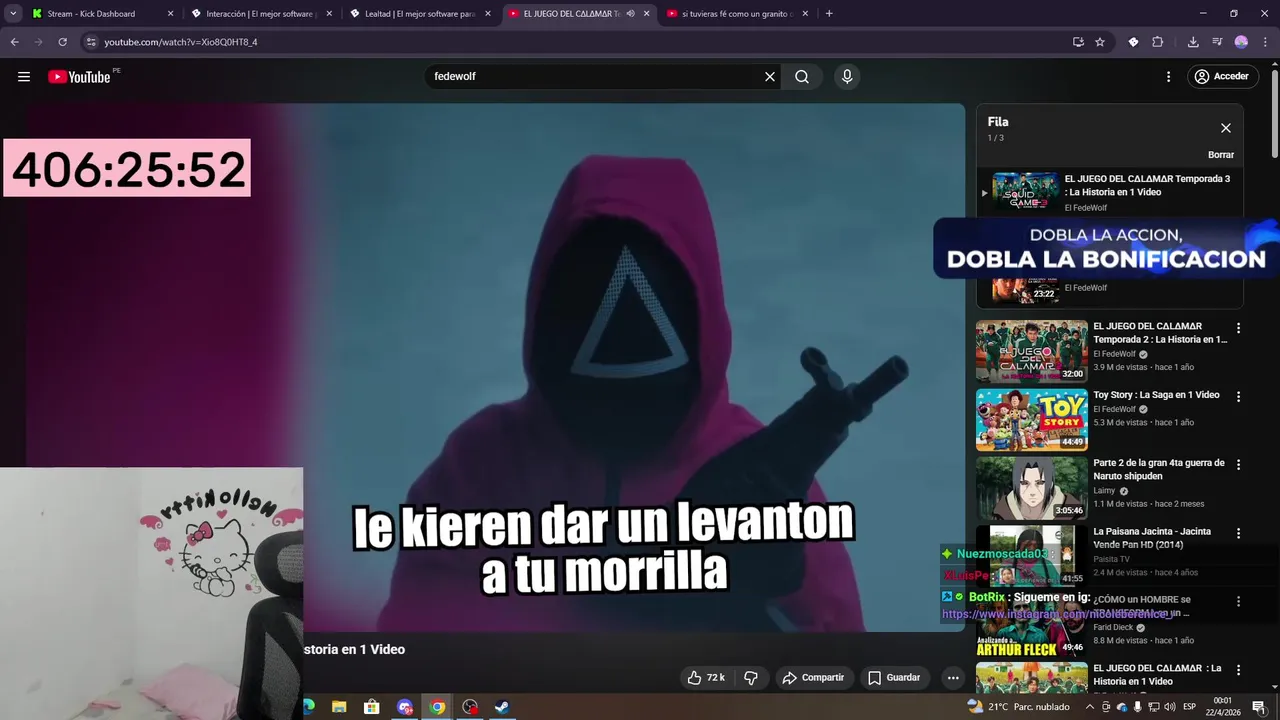Open the weather widget 21°C Parc. nublado
The width and height of the screenshot is (1280, 720).
(x=1018, y=707)
